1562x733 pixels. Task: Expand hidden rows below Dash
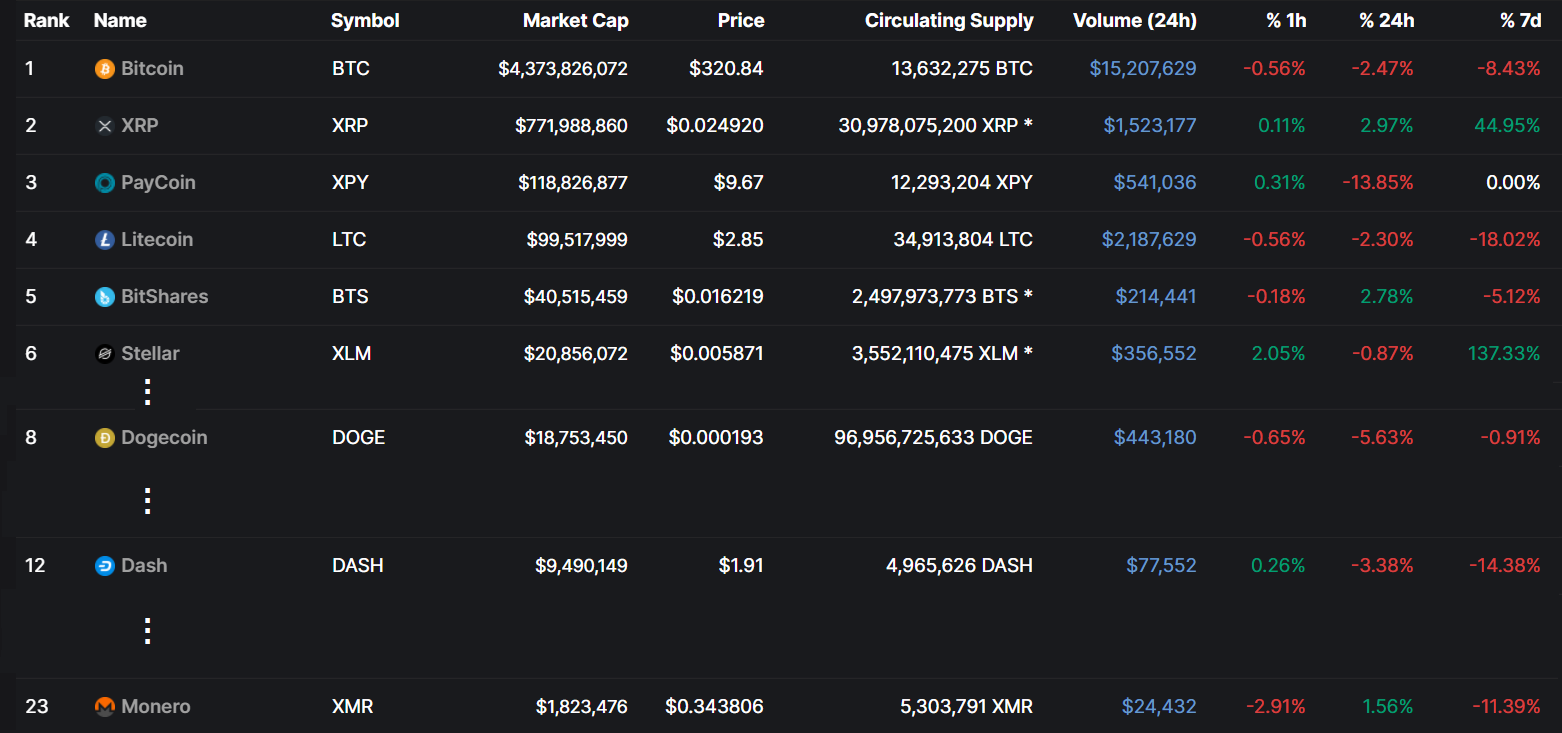click(x=147, y=631)
